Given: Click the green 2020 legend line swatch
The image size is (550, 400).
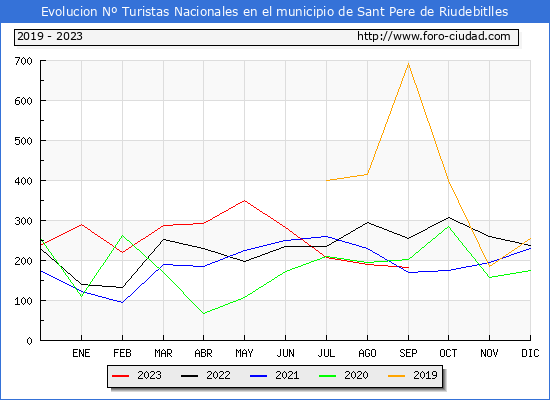Looking at the screenshot, I should pos(327,376).
